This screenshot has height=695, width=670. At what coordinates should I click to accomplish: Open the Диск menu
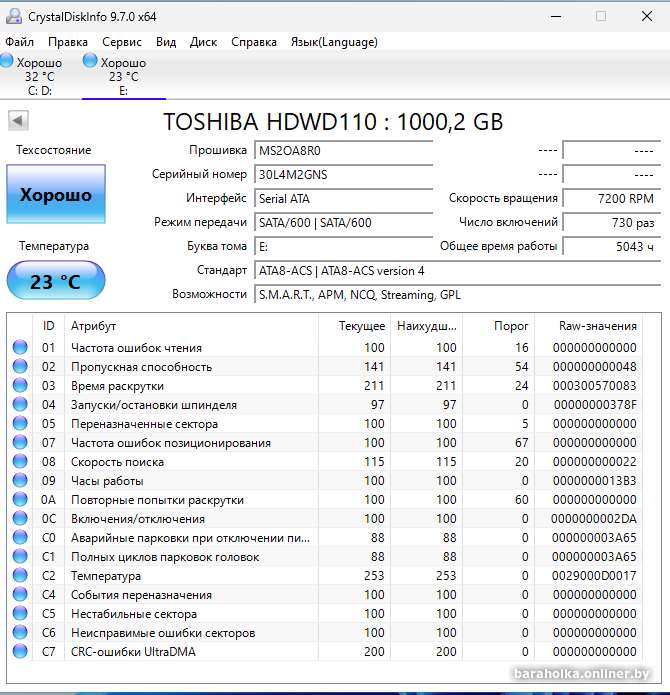click(x=203, y=42)
